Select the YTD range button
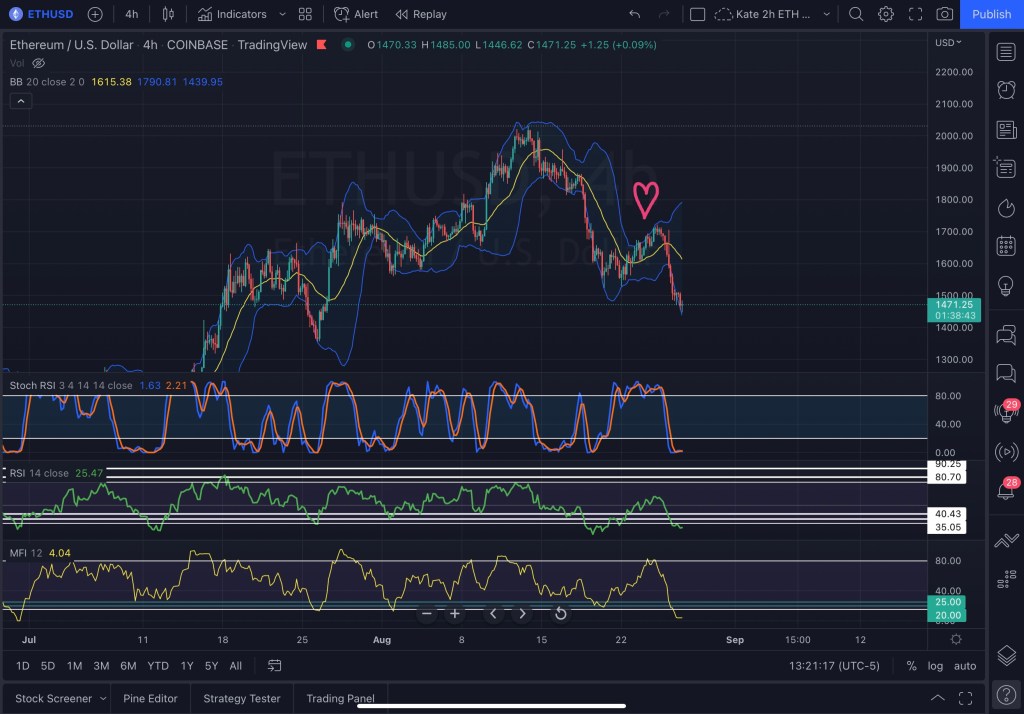 pyautogui.click(x=157, y=665)
